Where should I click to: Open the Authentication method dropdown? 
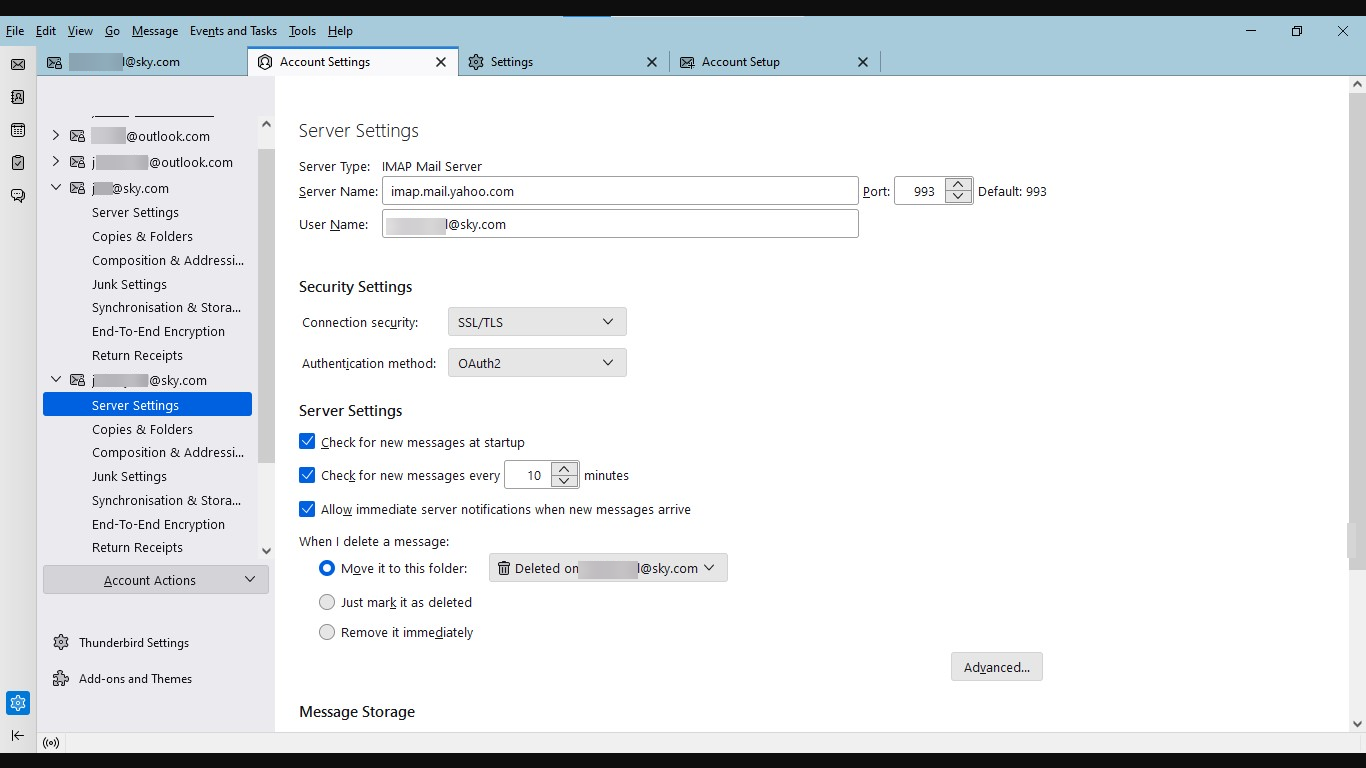click(x=536, y=362)
